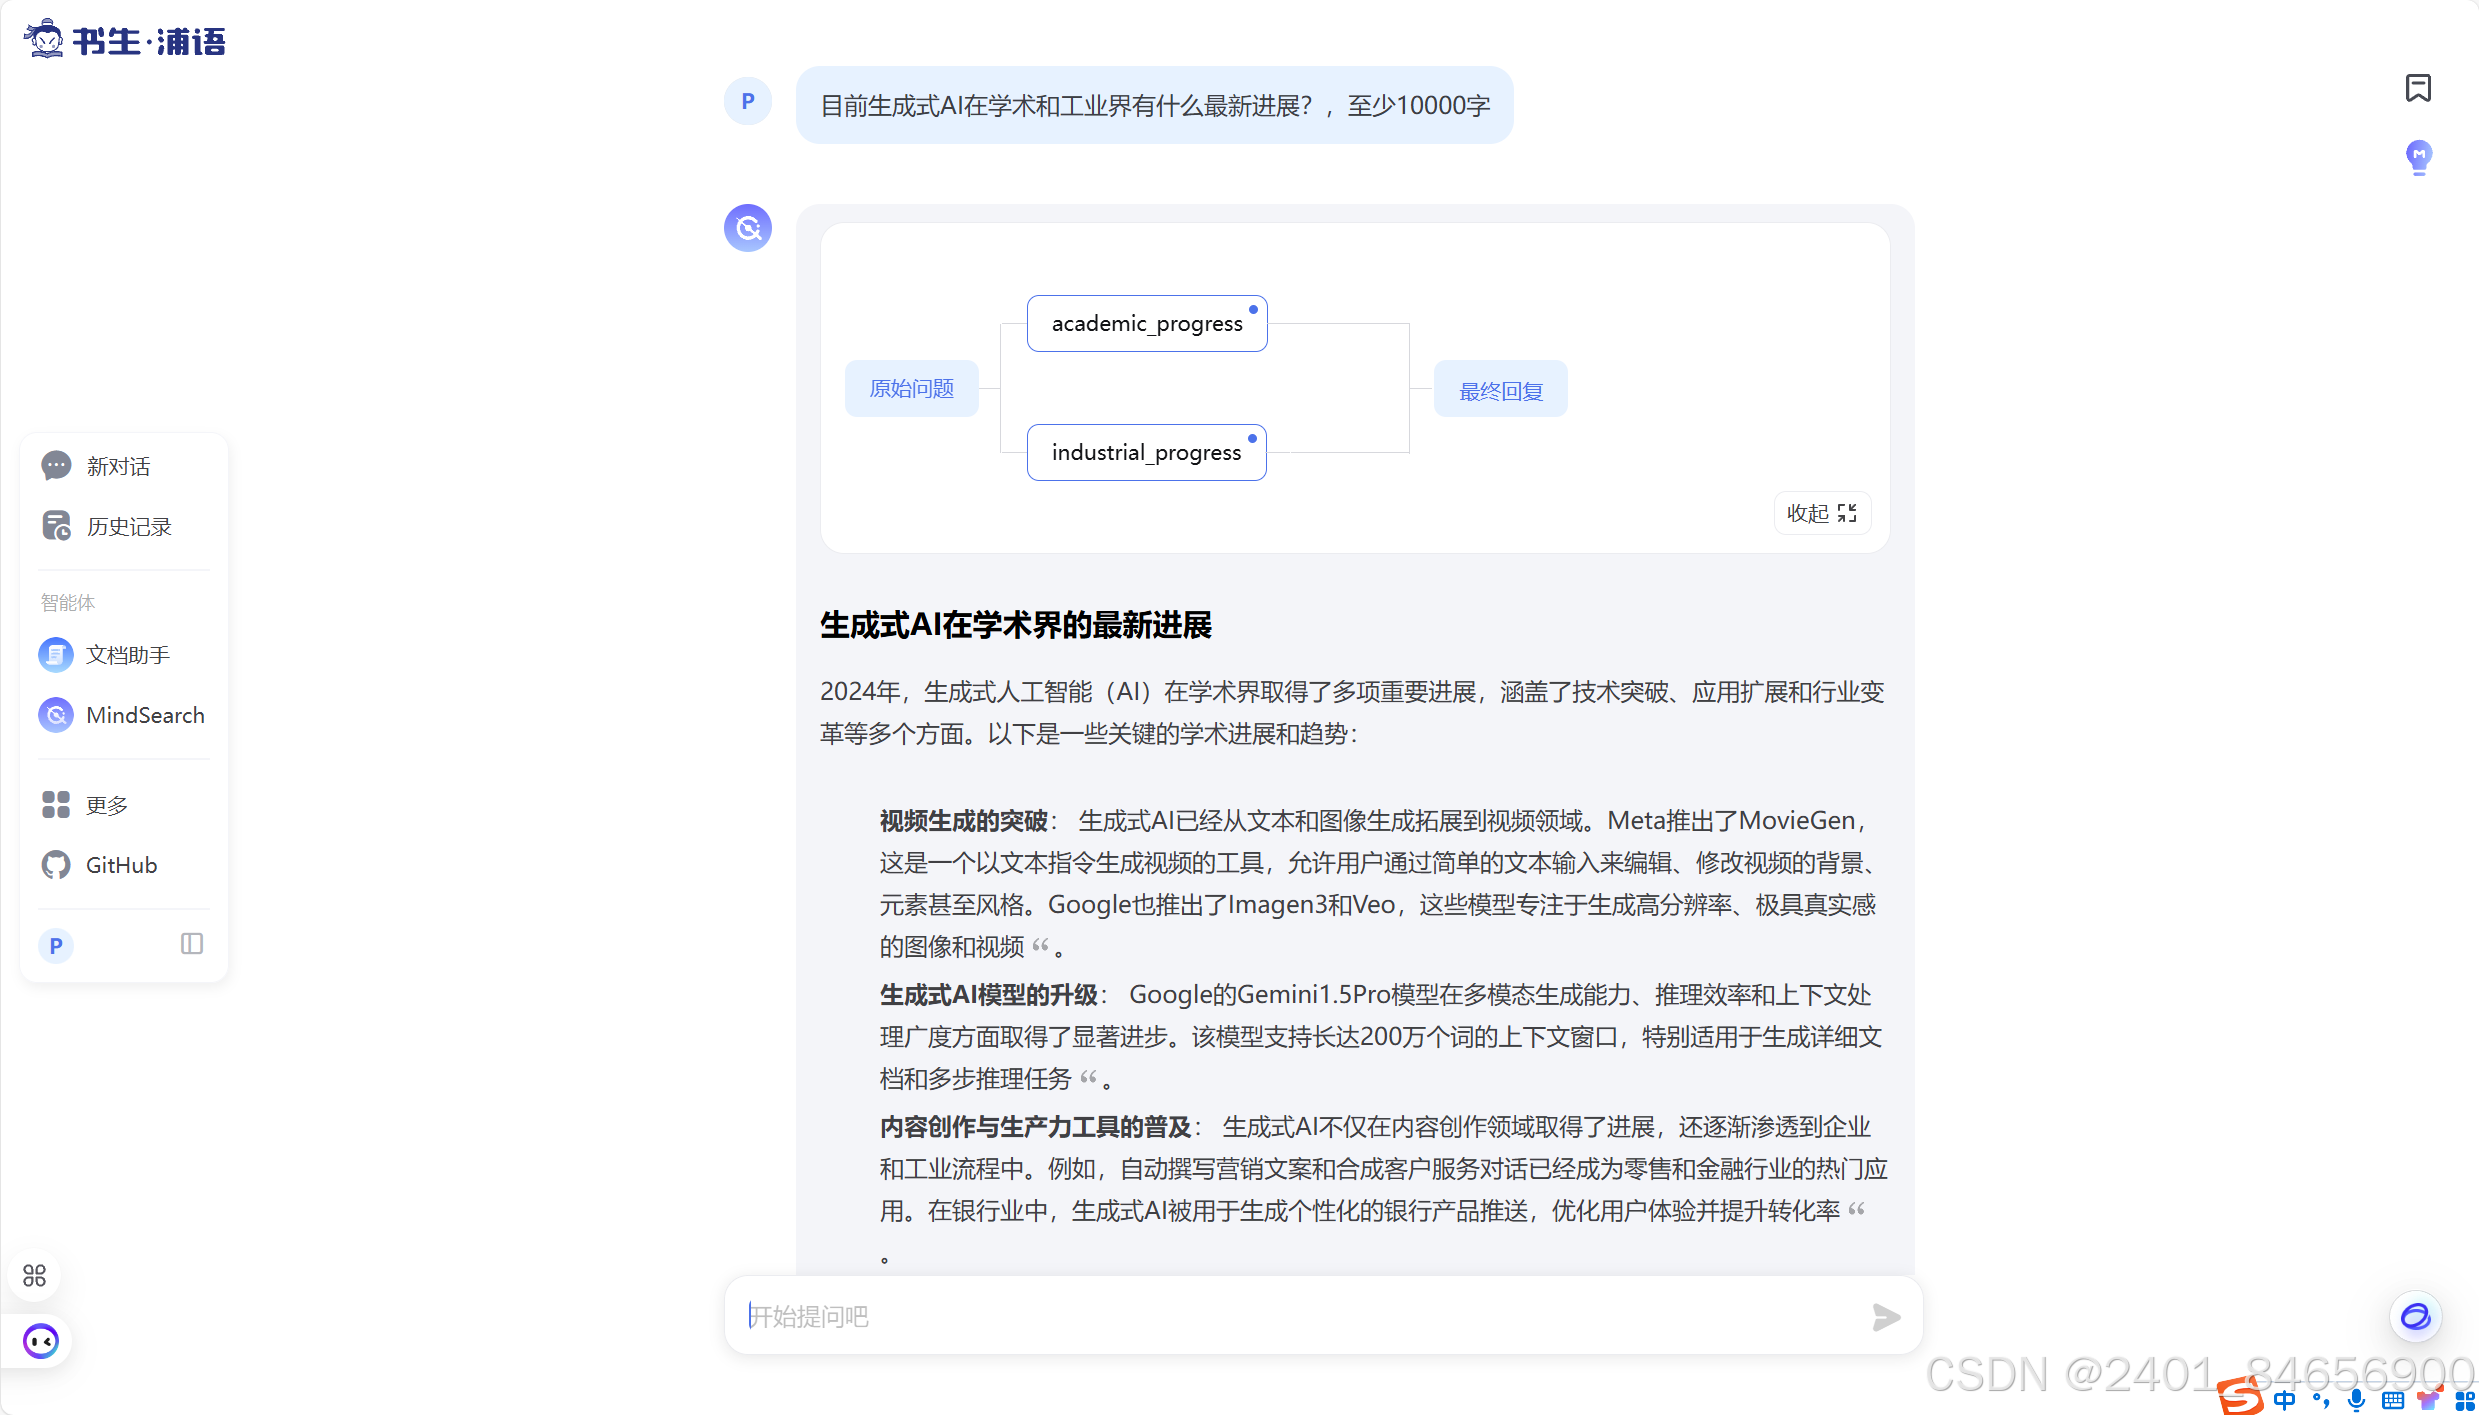Click the lightbulb icon under the bookmark

[x=2418, y=157]
